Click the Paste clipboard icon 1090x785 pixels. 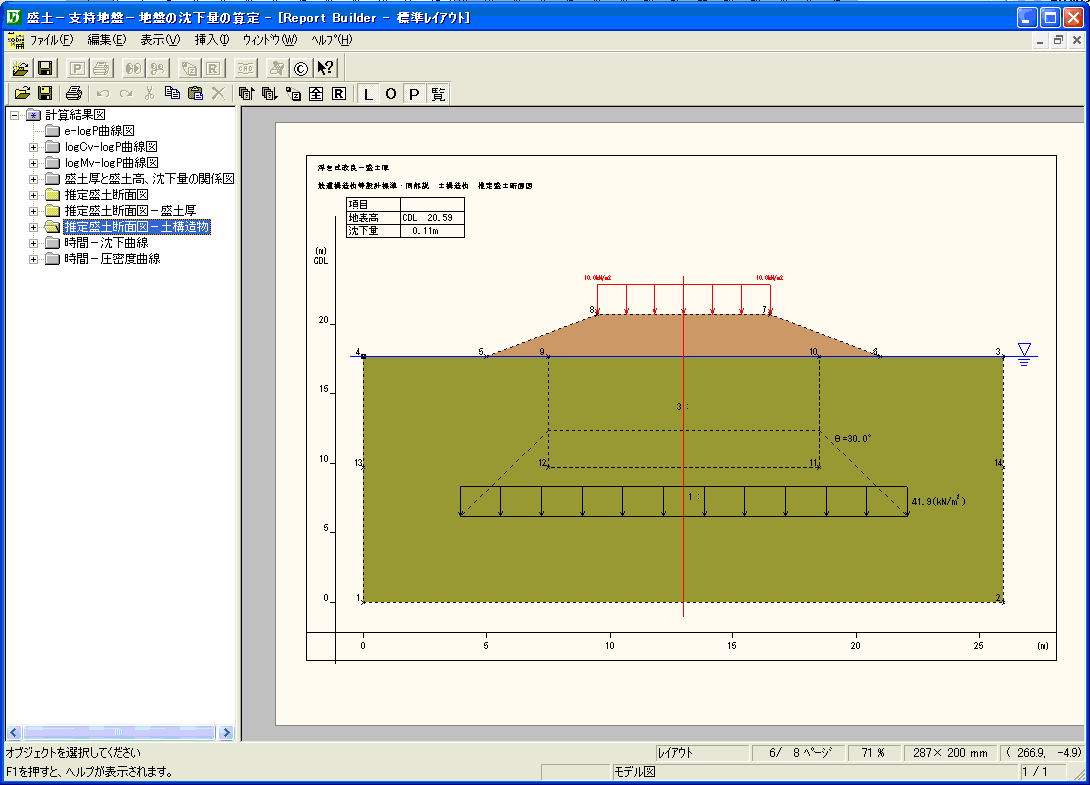[x=195, y=94]
